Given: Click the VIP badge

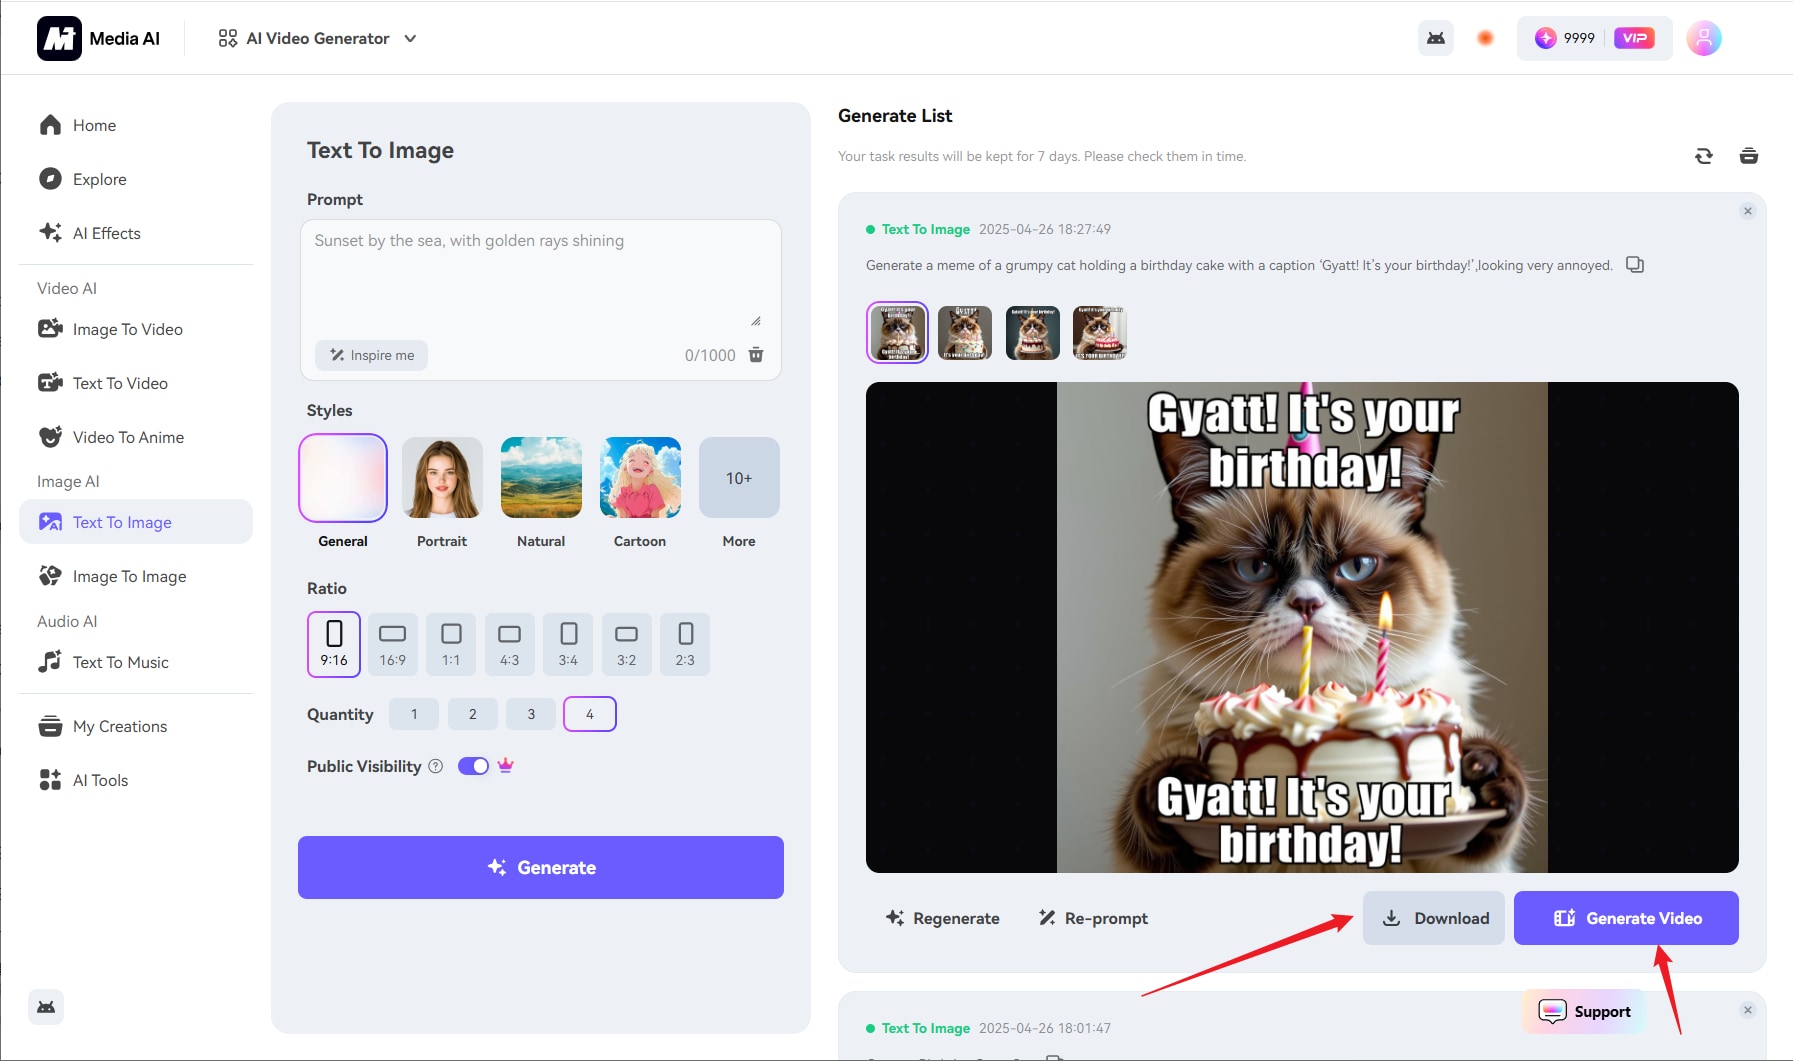Looking at the screenshot, I should (x=1634, y=37).
